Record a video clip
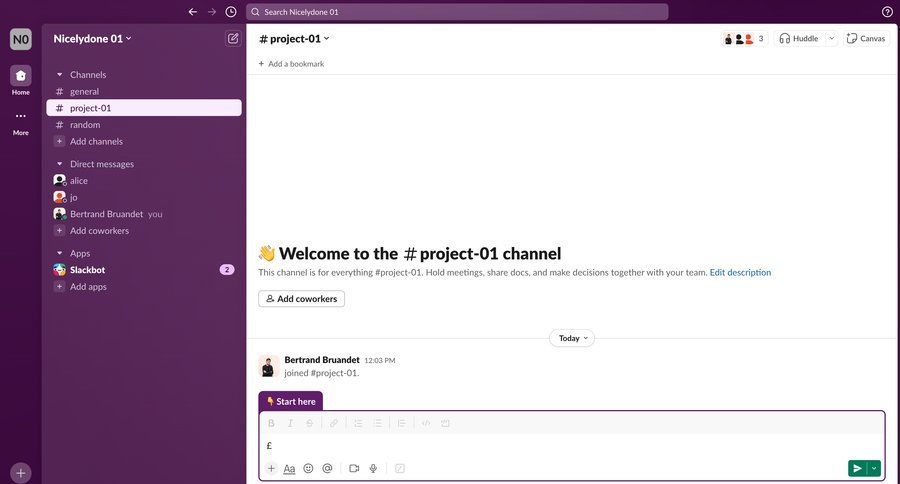This screenshot has height=484, width=900. [354, 468]
